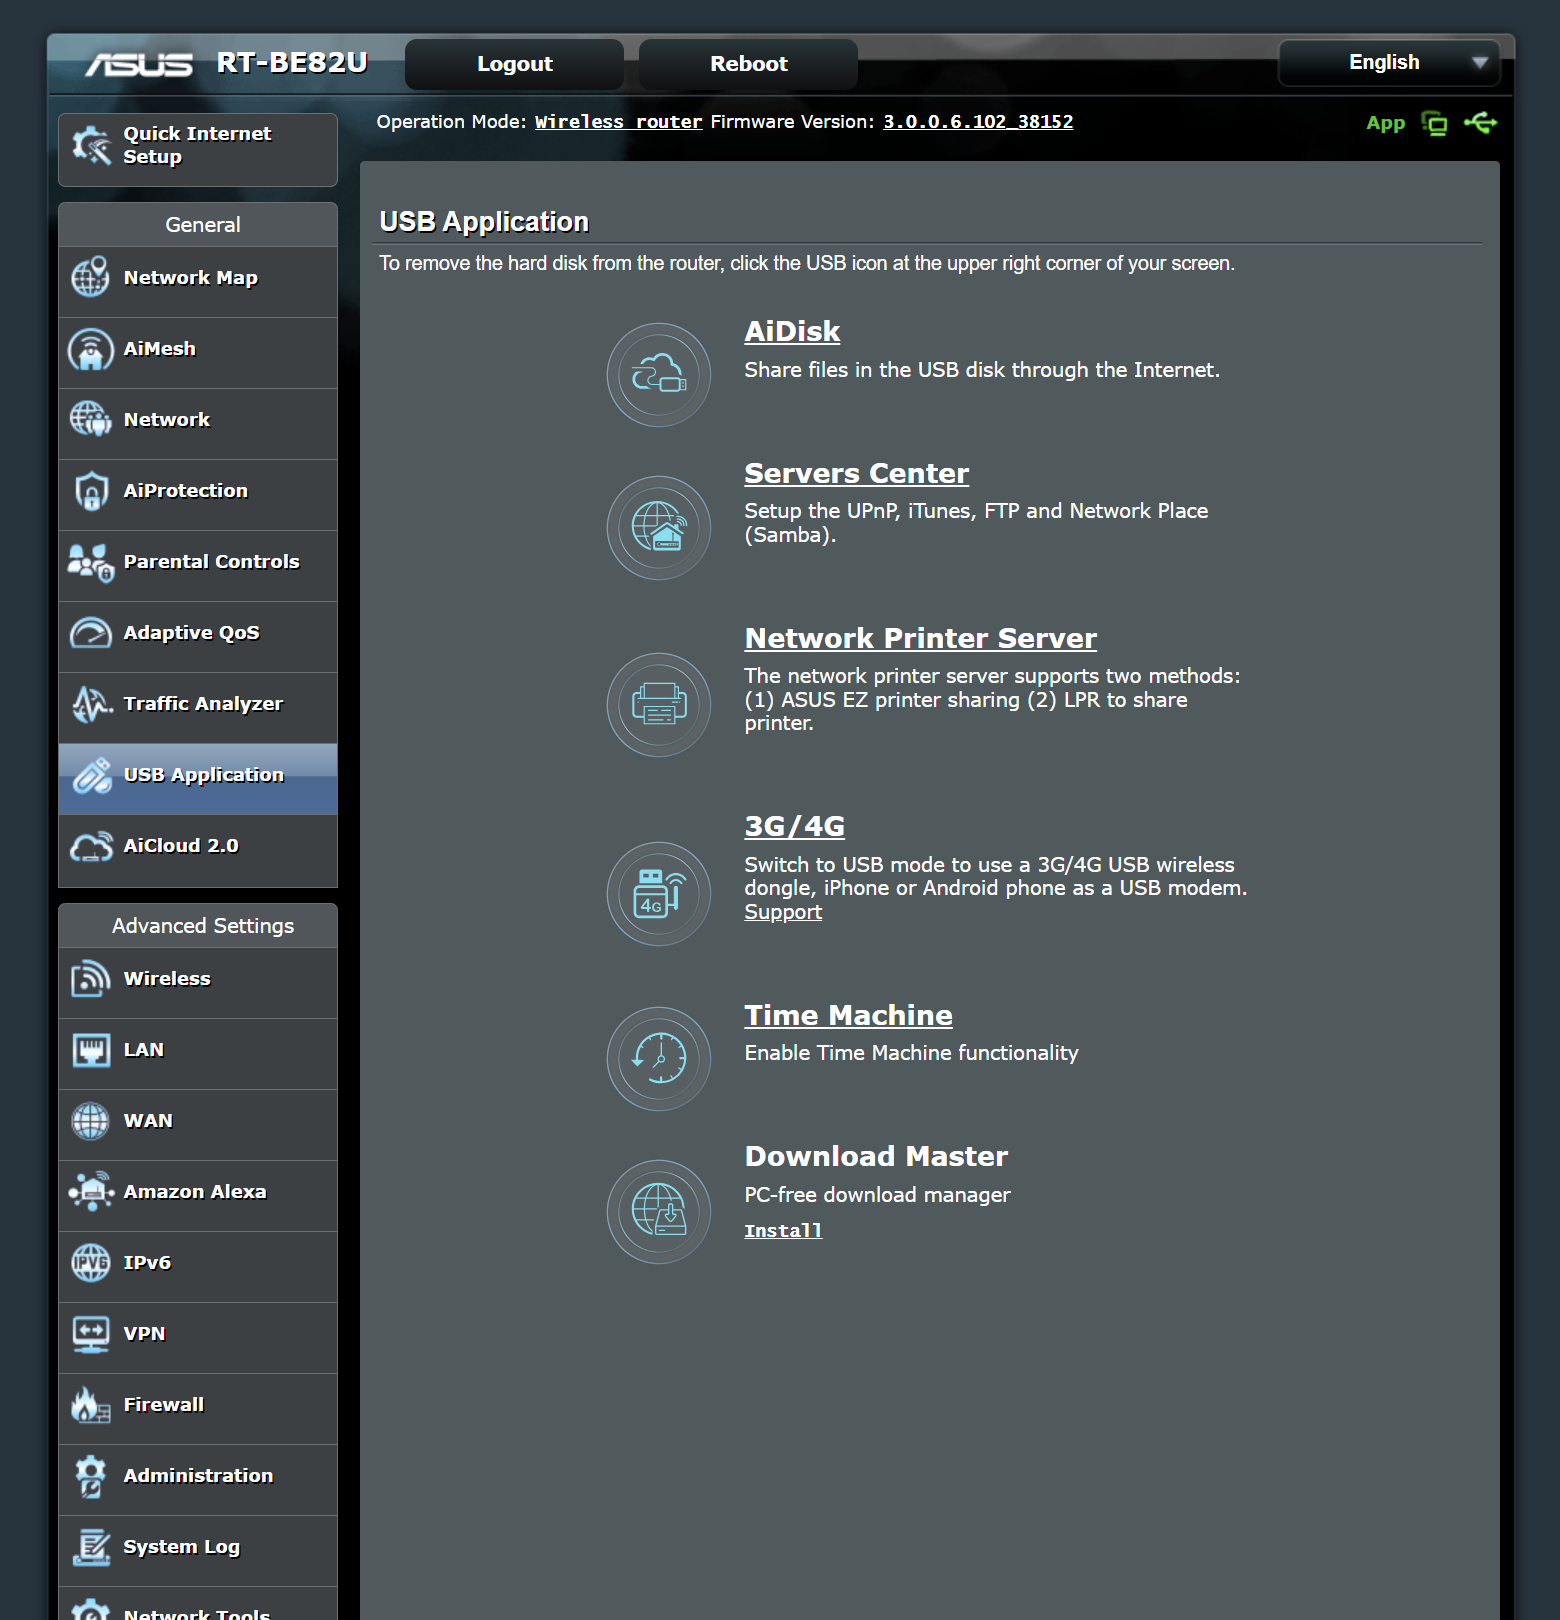Open the Administration menu item
Image resolution: width=1560 pixels, height=1620 pixels.
198,1480
